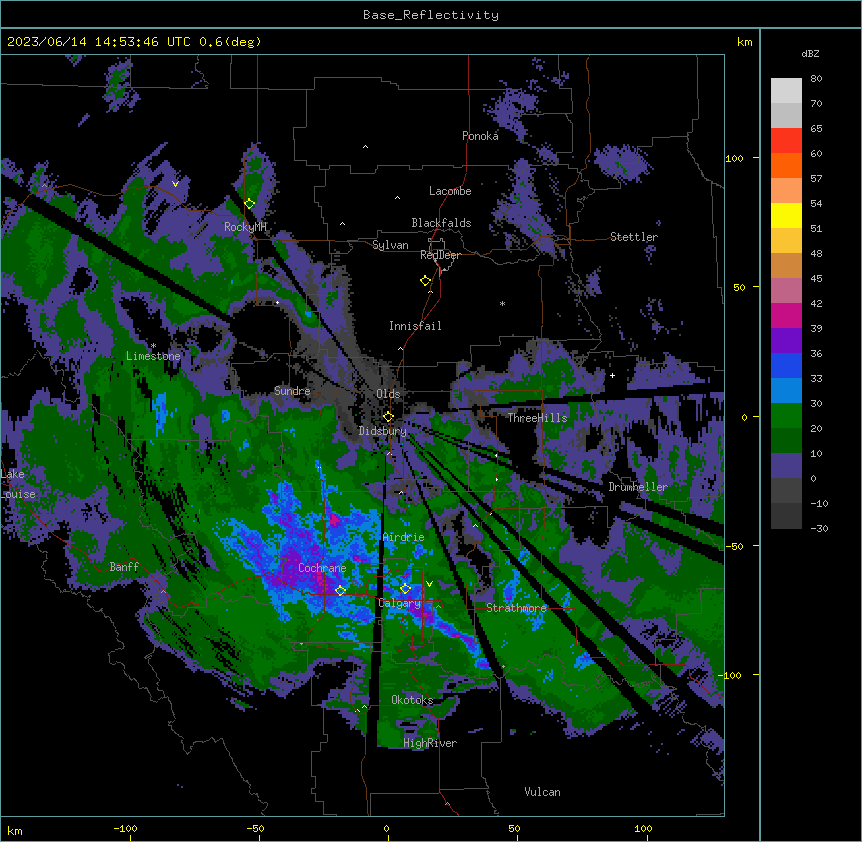The image size is (862, 842).
Task: Click the Airdrie city label
Action: pos(404,537)
